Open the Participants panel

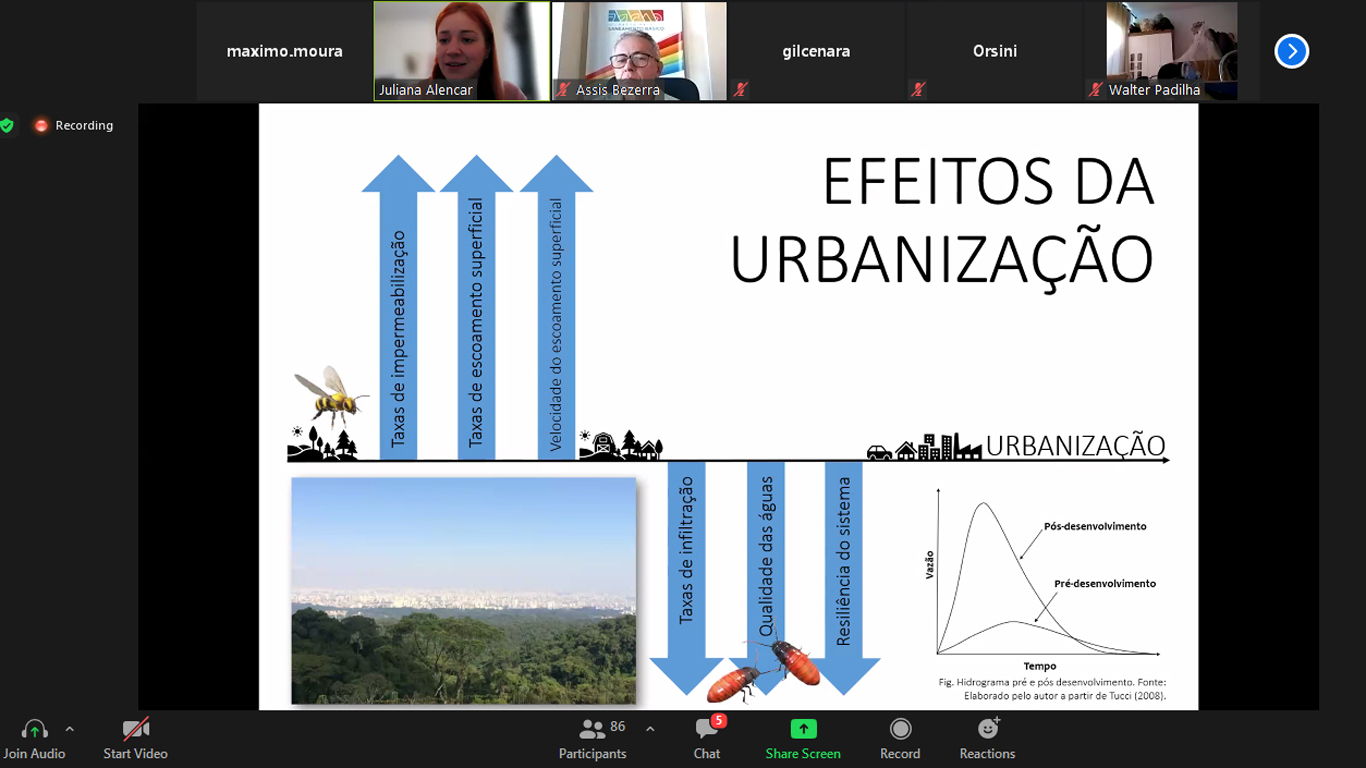point(593,730)
